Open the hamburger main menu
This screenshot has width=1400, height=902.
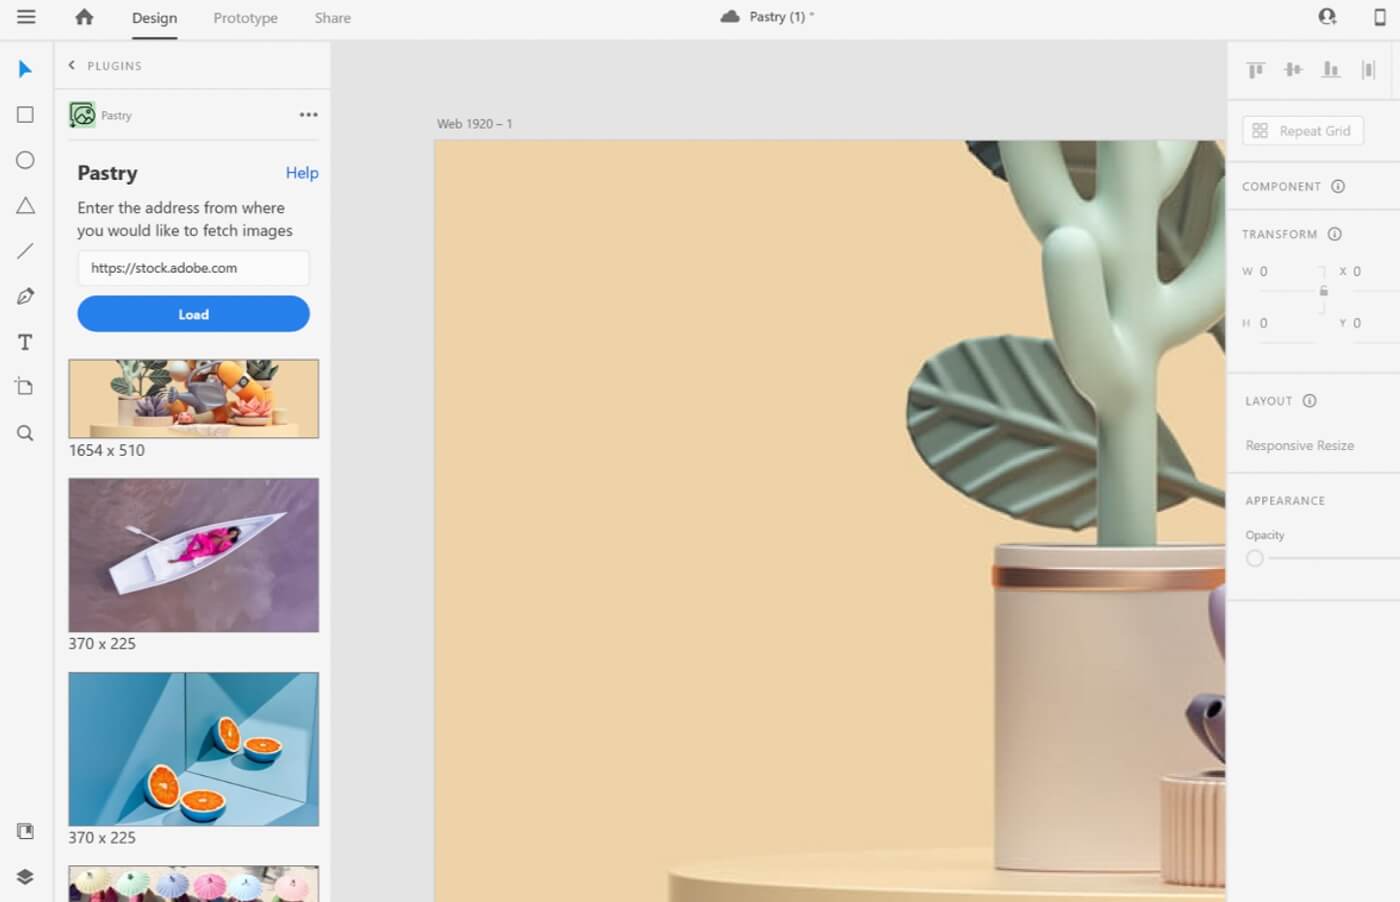(26, 17)
